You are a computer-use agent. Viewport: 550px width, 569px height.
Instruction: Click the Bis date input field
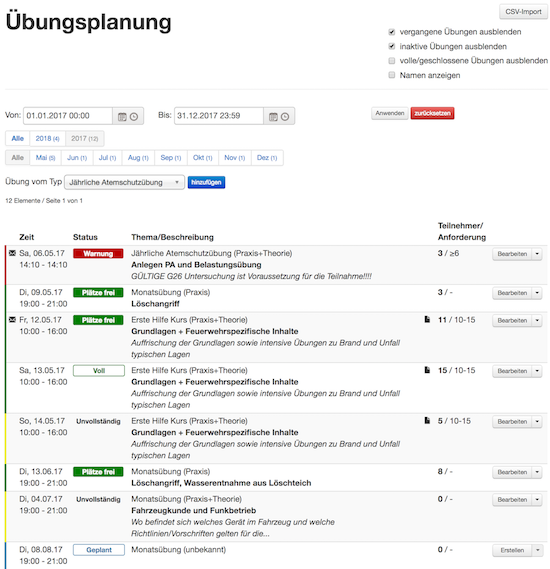[219, 116]
